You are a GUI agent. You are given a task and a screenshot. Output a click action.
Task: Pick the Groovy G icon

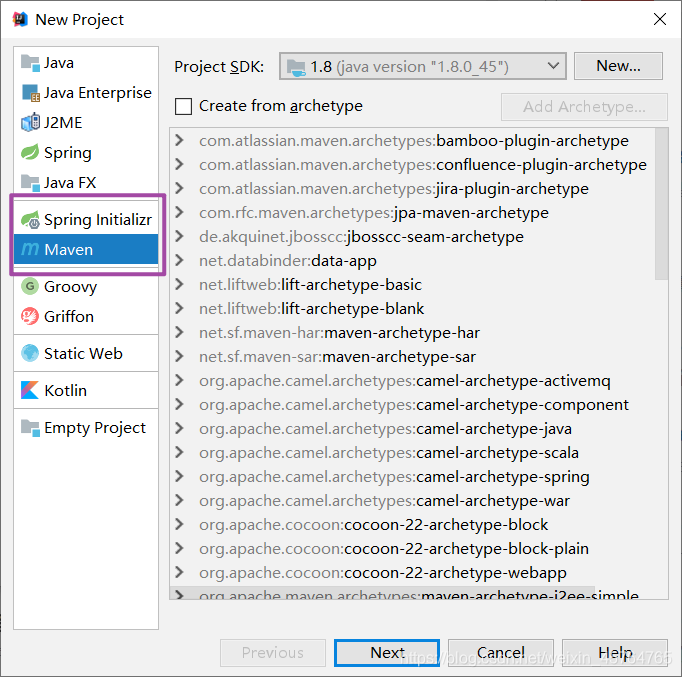[x=30, y=287]
